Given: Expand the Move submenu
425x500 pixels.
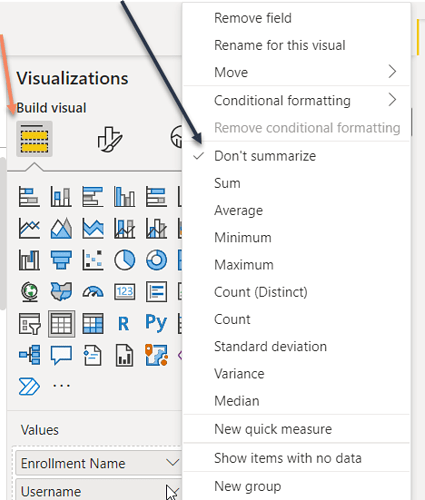Looking at the screenshot, I should point(297,72).
